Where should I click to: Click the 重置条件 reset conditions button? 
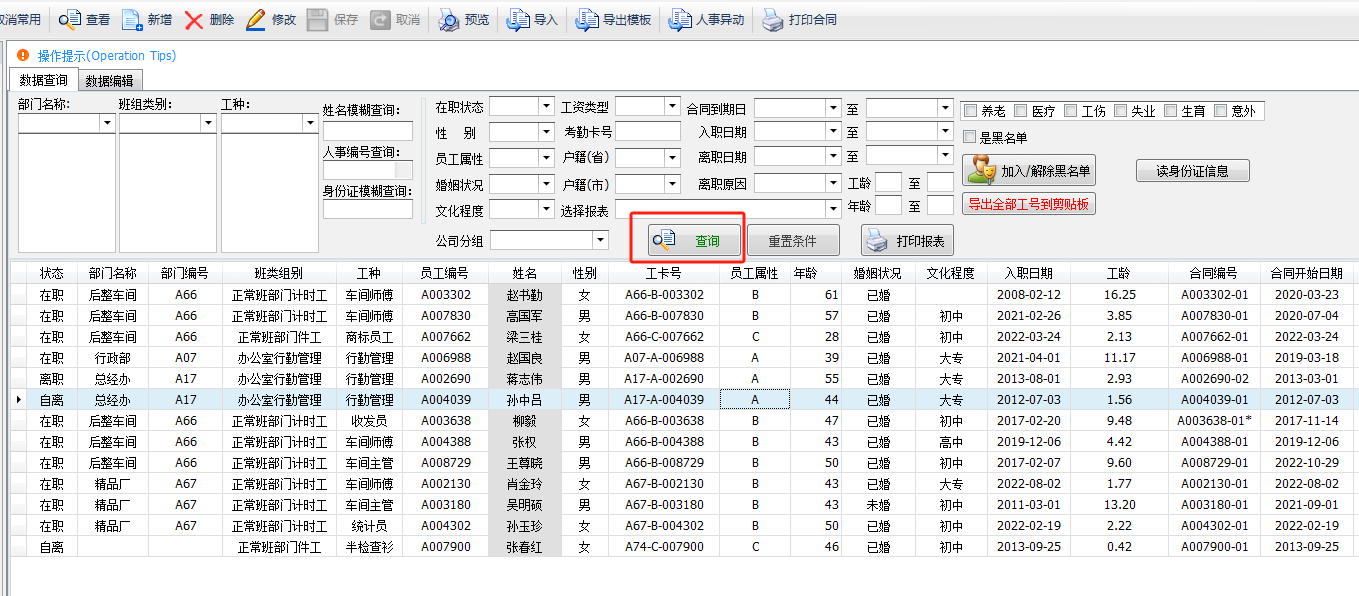793,240
